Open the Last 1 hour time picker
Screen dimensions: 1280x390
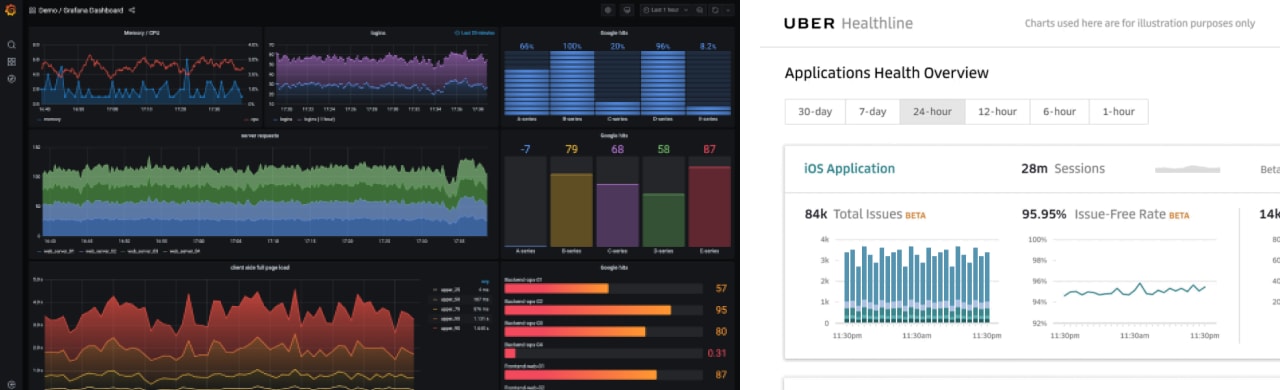(665, 10)
